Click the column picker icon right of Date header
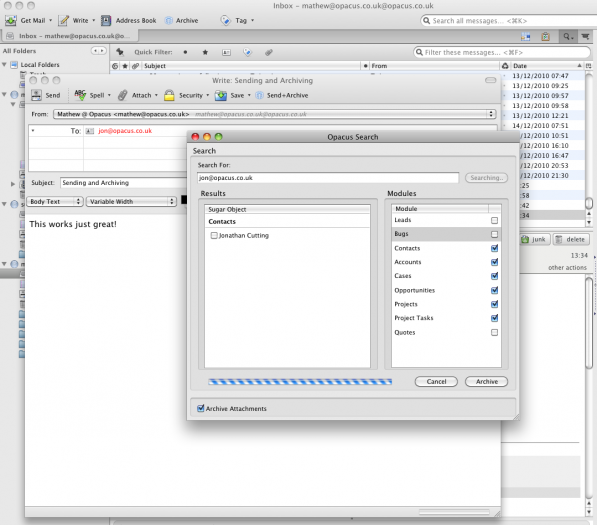This screenshot has width=597, height=525. click(x=588, y=66)
